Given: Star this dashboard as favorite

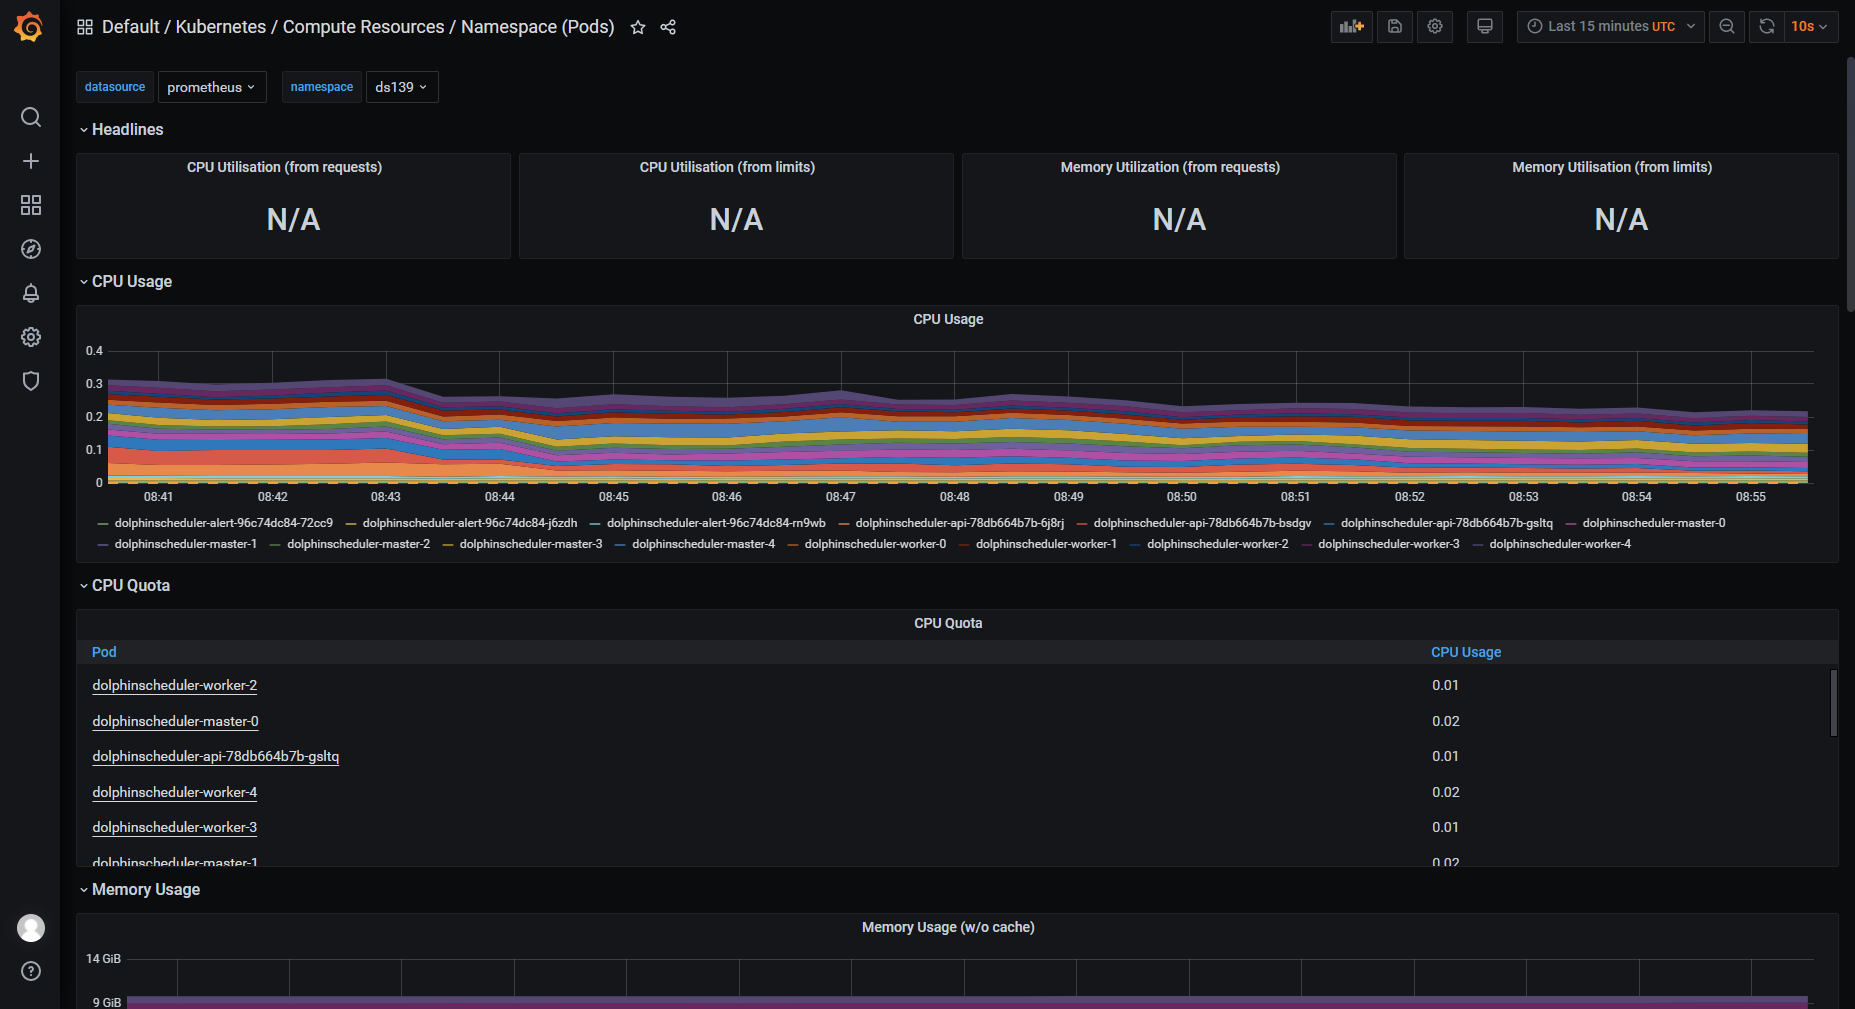Looking at the screenshot, I should (x=638, y=27).
